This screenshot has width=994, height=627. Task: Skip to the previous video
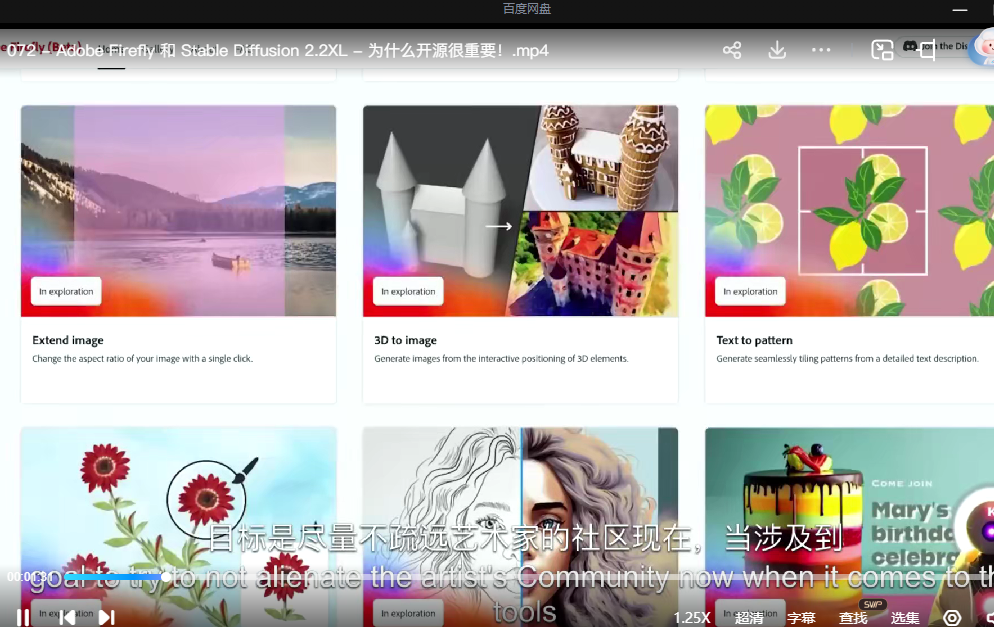[67, 617]
